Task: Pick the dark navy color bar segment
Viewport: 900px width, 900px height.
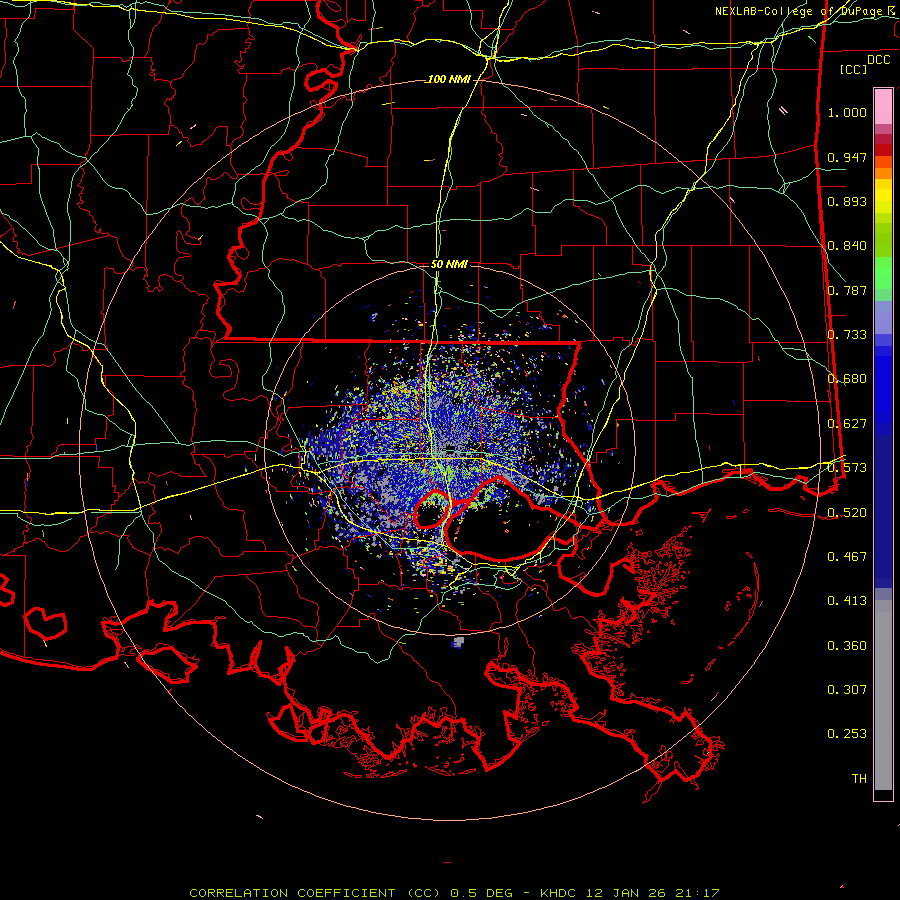Action: pyautogui.click(x=883, y=511)
